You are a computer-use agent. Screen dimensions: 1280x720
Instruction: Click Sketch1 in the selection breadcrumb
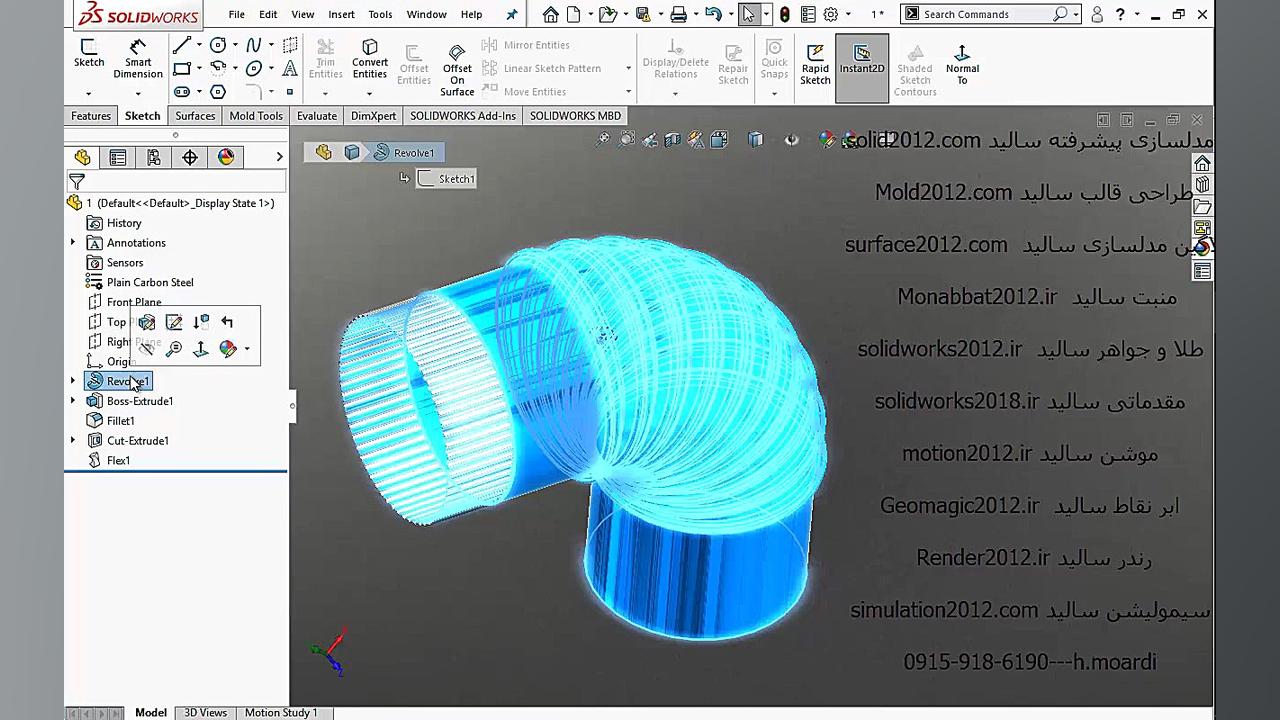[x=447, y=179]
